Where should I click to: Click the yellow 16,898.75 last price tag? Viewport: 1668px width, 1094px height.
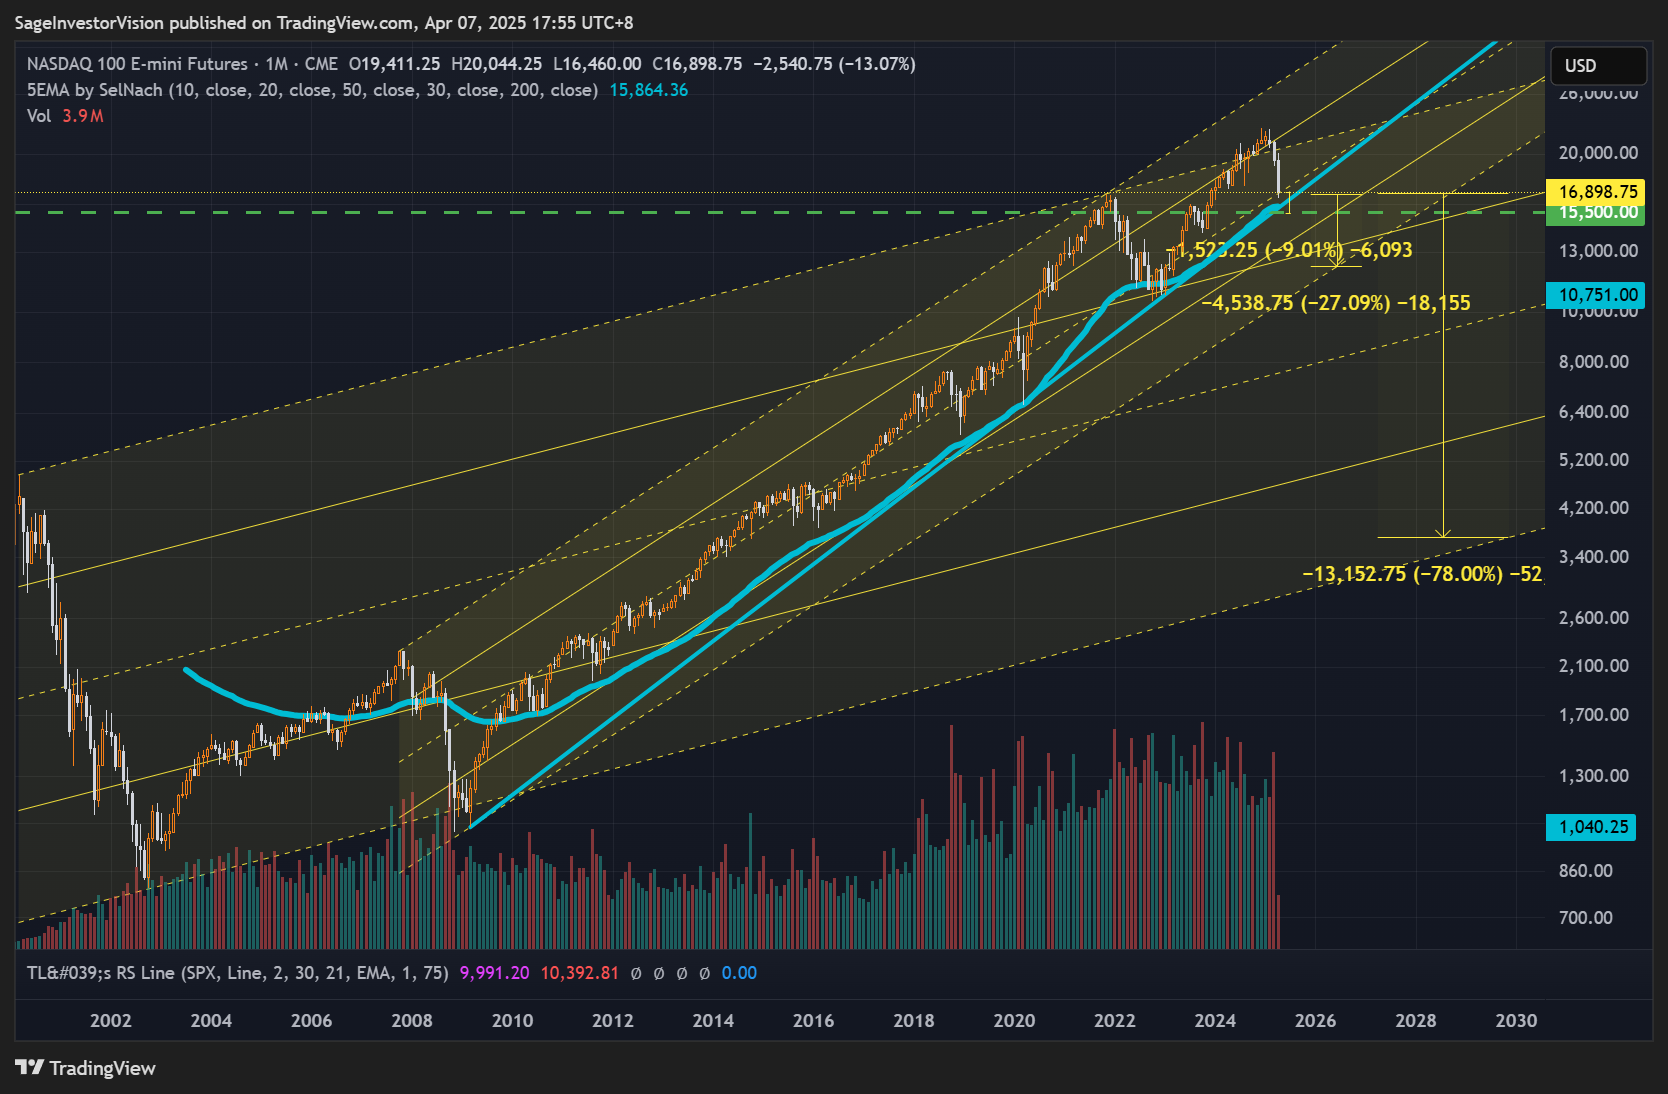pos(1597,191)
